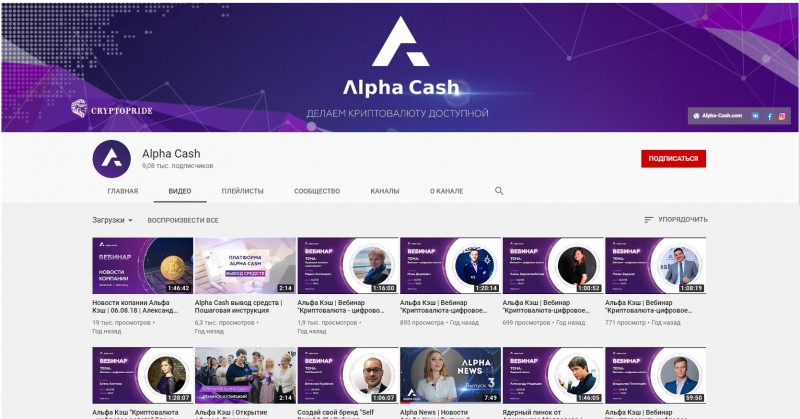Click Воспроизвести все to play all
Image resolution: width=800 pixels, height=419 pixels.
[x=183, y=220]
